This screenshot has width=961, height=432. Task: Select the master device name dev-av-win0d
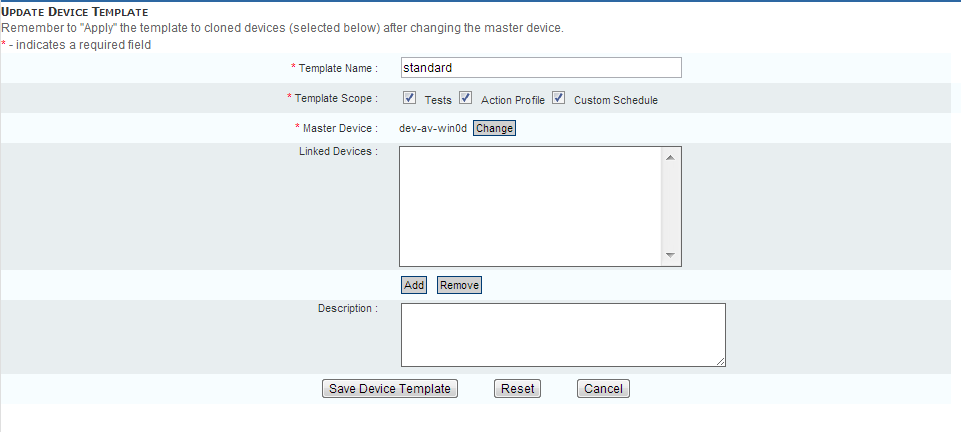[x=432, y=128]
